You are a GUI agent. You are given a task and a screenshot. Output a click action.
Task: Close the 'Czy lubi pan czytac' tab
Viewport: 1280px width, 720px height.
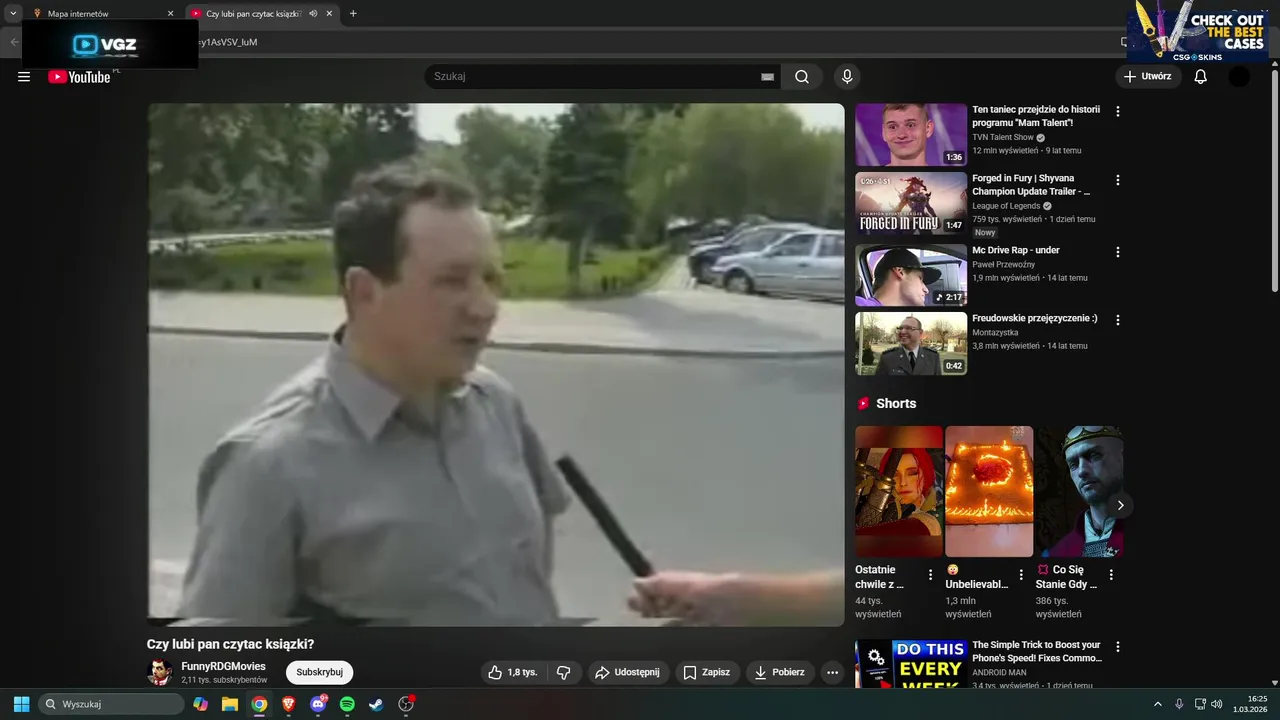[x=329, y=14]
